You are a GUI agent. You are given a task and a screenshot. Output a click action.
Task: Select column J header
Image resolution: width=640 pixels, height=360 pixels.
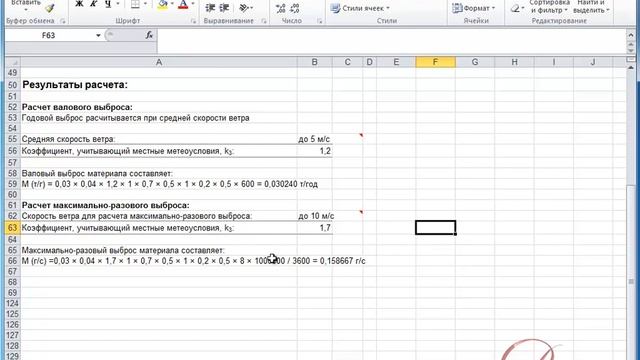pyautogui.click(x=593, y=62)
